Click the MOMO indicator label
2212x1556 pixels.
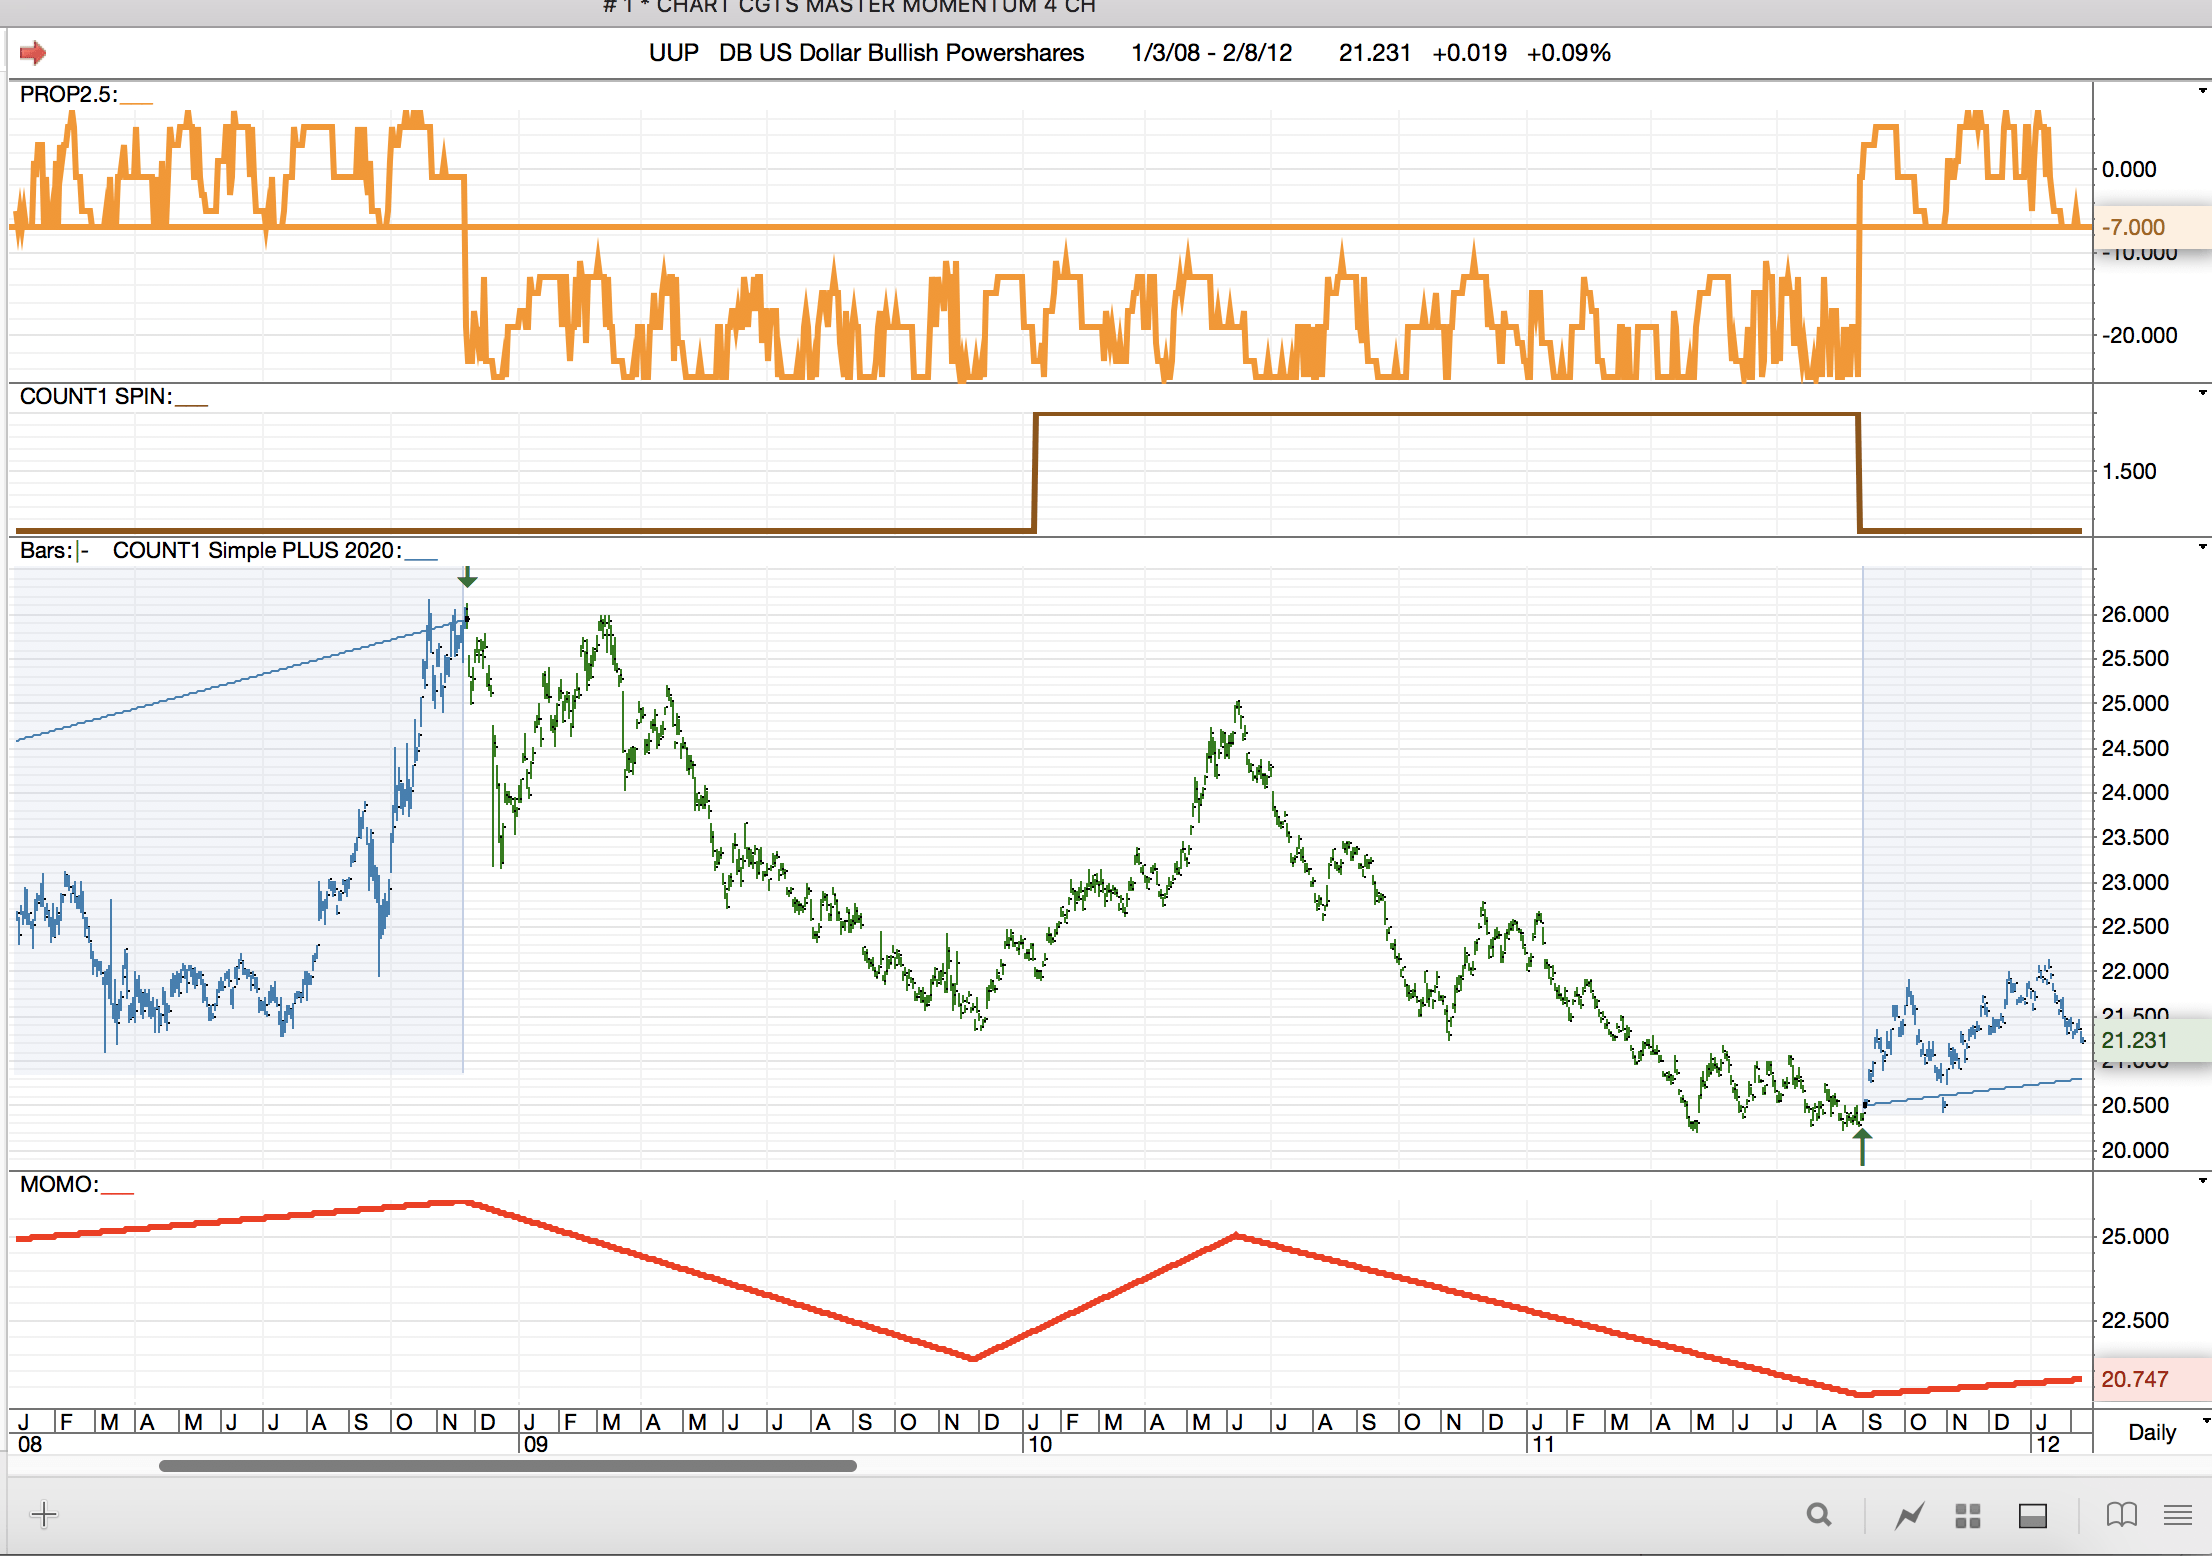pos(59,1185)
